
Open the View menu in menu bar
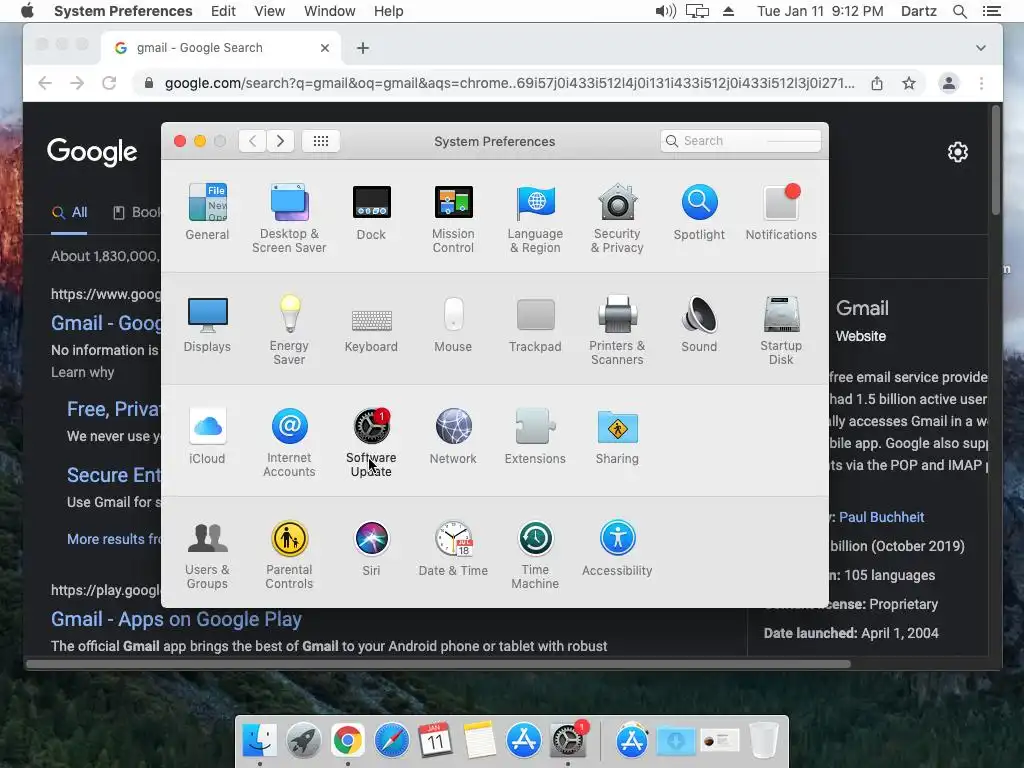pyautogui.click(x=270, y=11)
